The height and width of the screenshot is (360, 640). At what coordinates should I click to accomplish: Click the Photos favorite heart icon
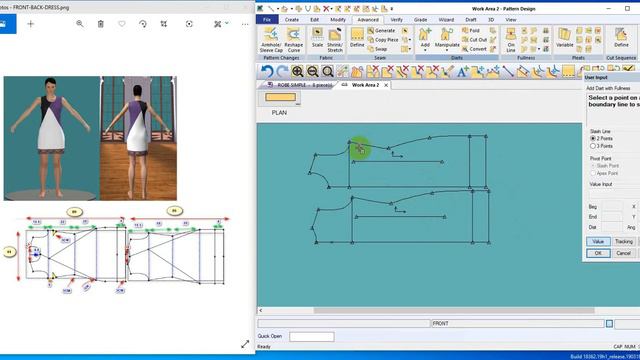[x=122, y=24]
